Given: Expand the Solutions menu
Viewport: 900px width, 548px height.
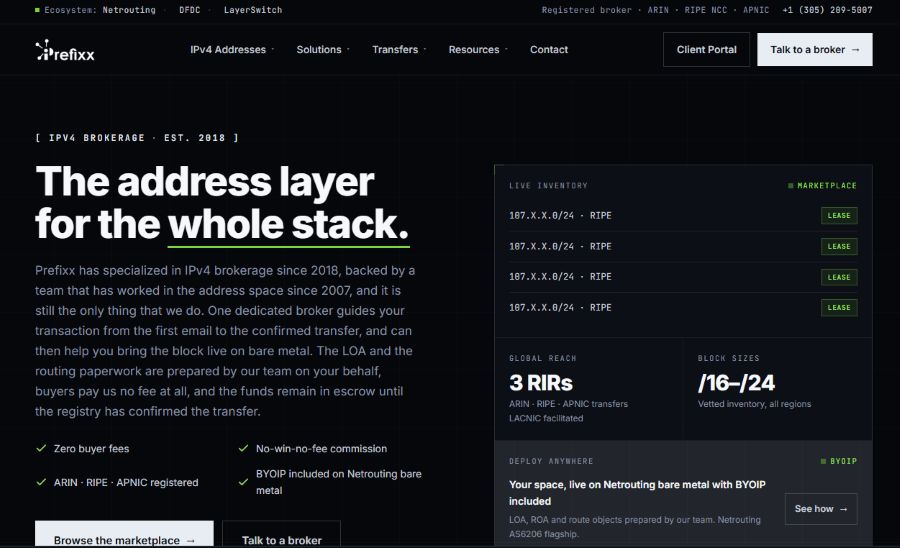Looking at the screenshot, I should click(323, 50).
